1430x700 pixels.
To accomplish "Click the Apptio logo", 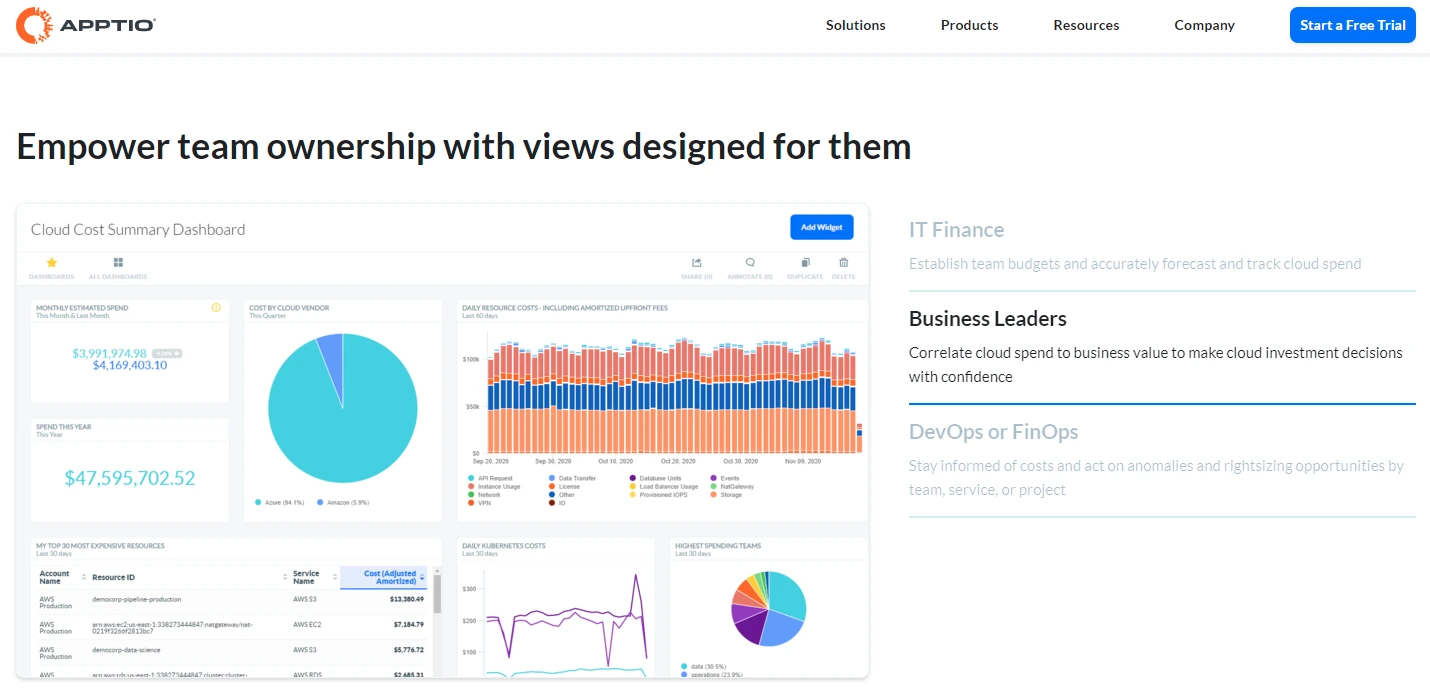I will pos(85,25).
